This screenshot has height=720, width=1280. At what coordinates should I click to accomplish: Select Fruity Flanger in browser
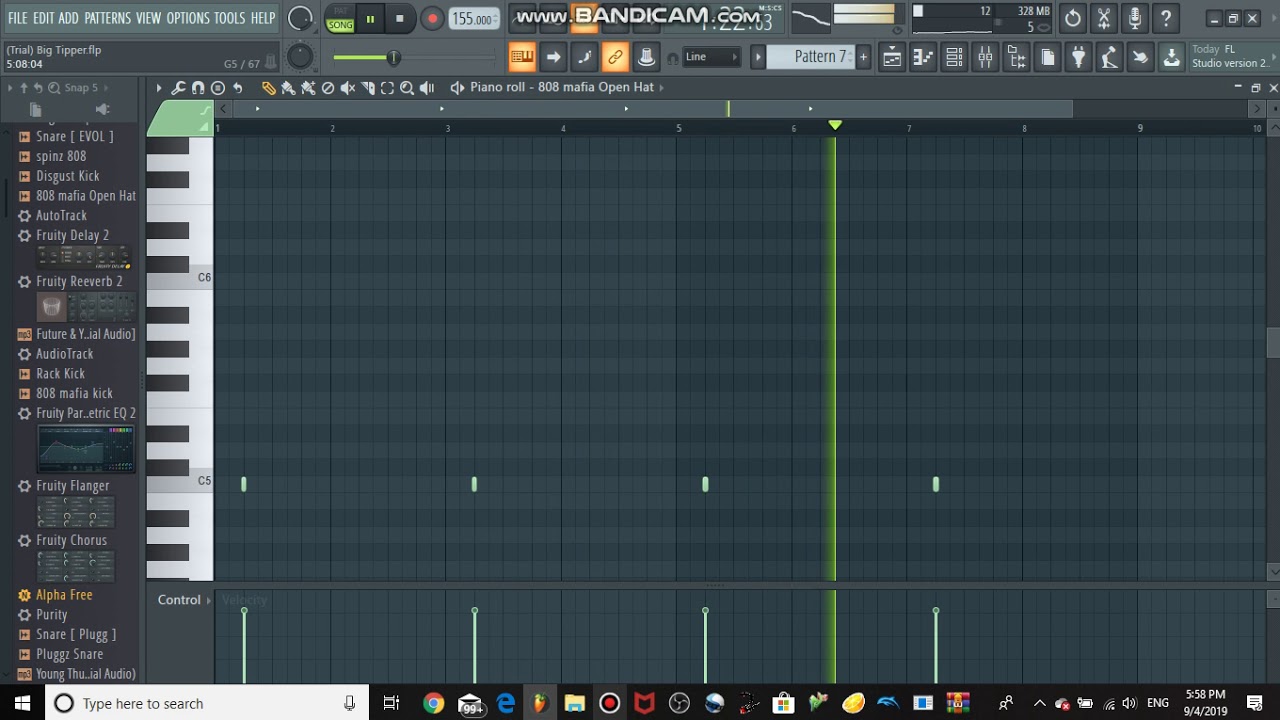pos(73,486)
